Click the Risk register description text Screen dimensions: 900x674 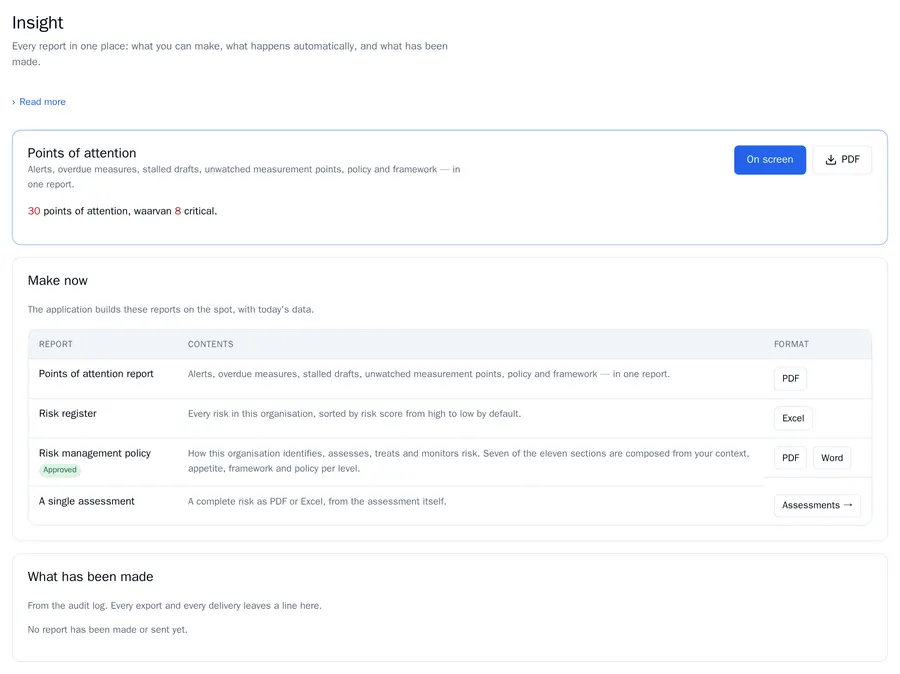(x=354, y=413)
